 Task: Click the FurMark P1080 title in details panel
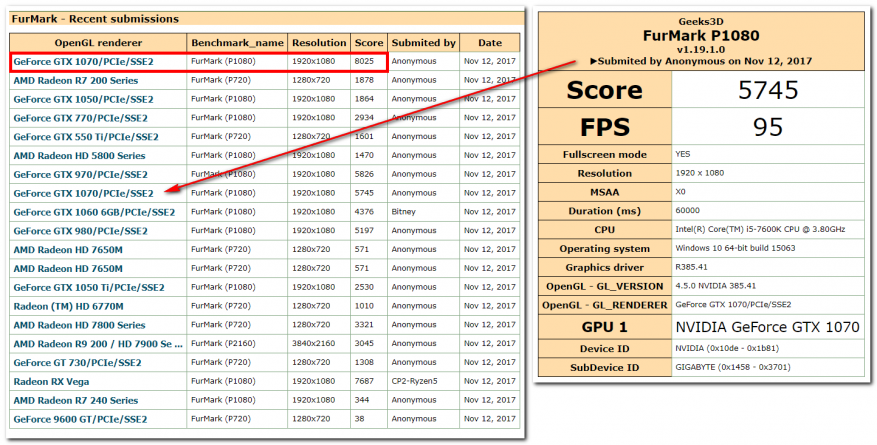point(701,36)
